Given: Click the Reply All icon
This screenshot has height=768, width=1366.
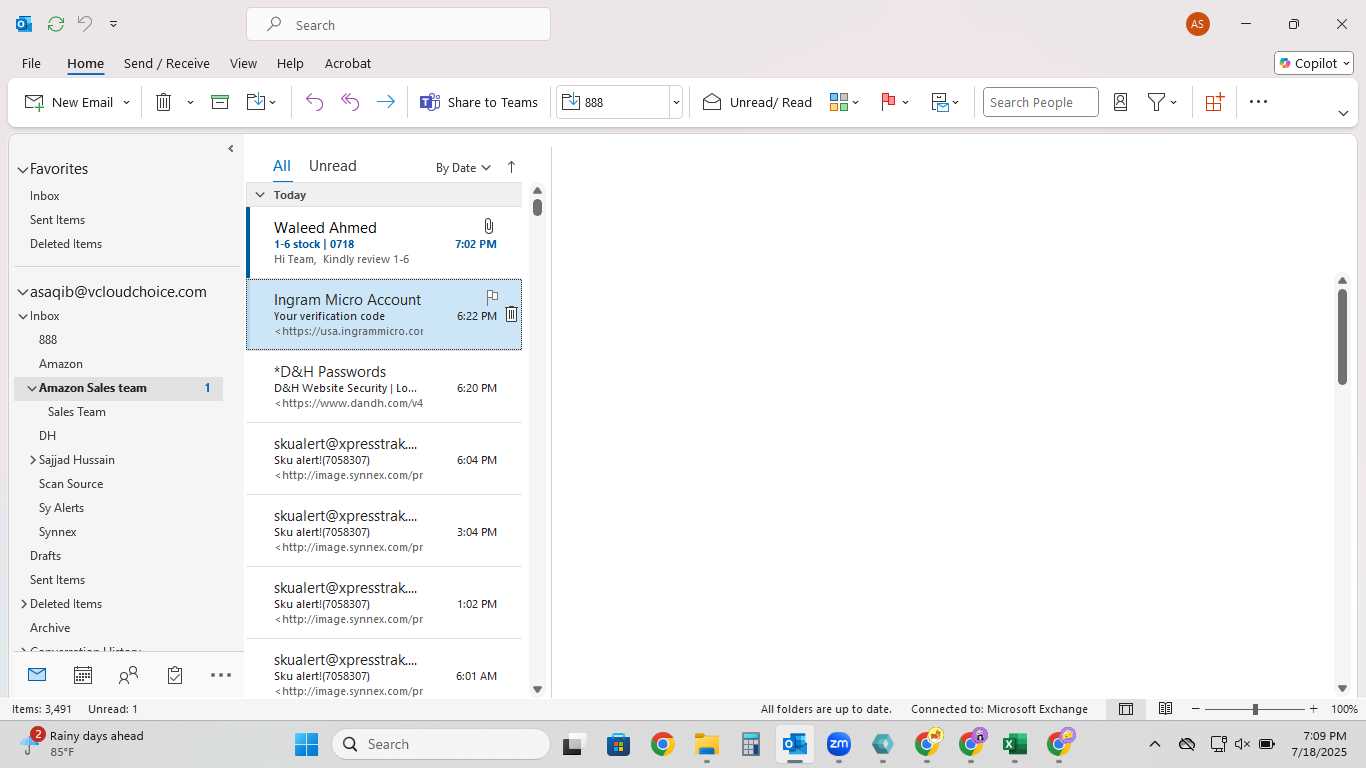Looking at the screenshot, I should [350, 102].
